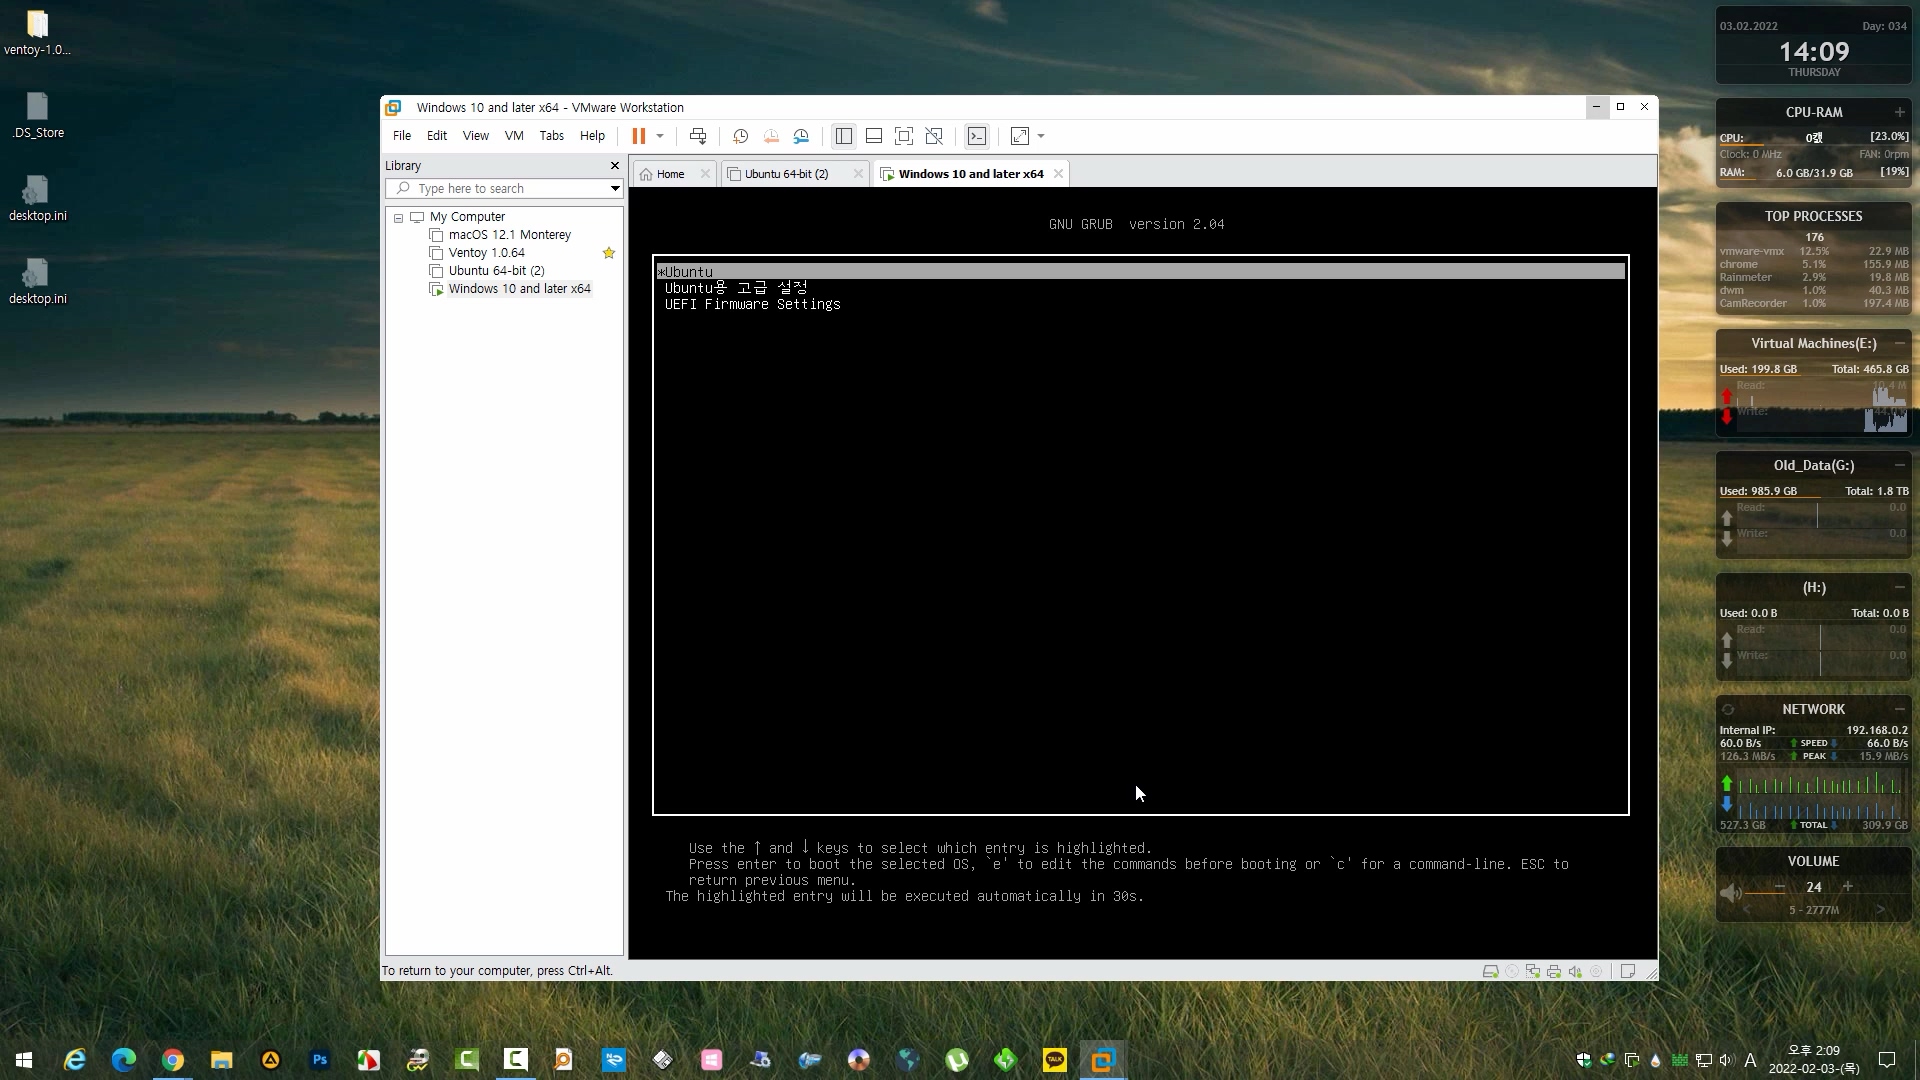Select macOS 12.1 Monterey in library
The width and height of the screenshot is (1920, 1080).
[x=509, y=235]
